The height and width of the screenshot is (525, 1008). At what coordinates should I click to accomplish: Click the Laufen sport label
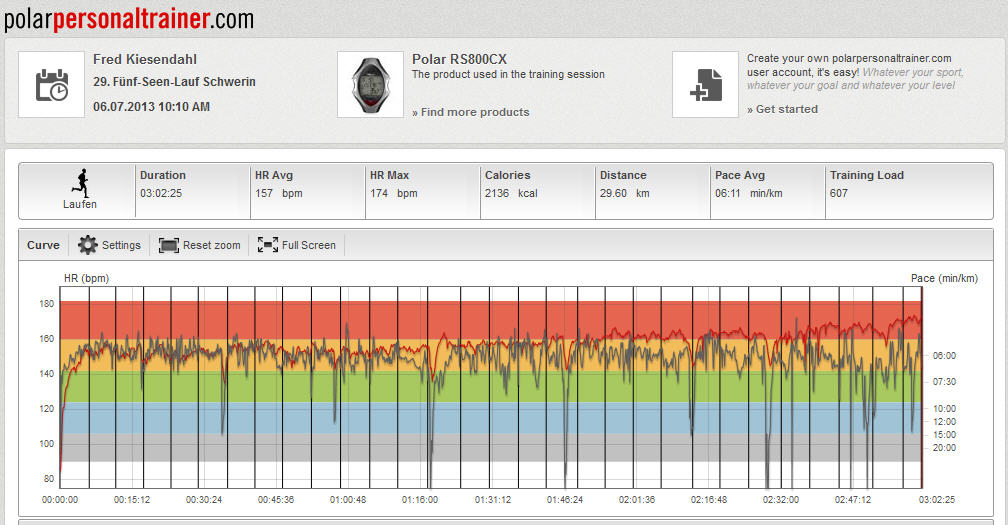(80, 204)
